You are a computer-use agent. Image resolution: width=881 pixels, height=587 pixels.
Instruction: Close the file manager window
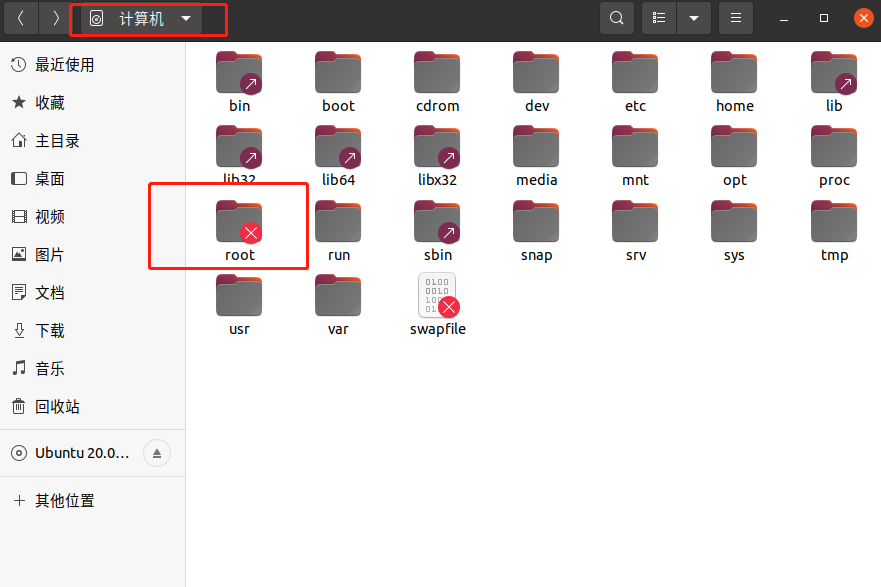coord(864,19)
